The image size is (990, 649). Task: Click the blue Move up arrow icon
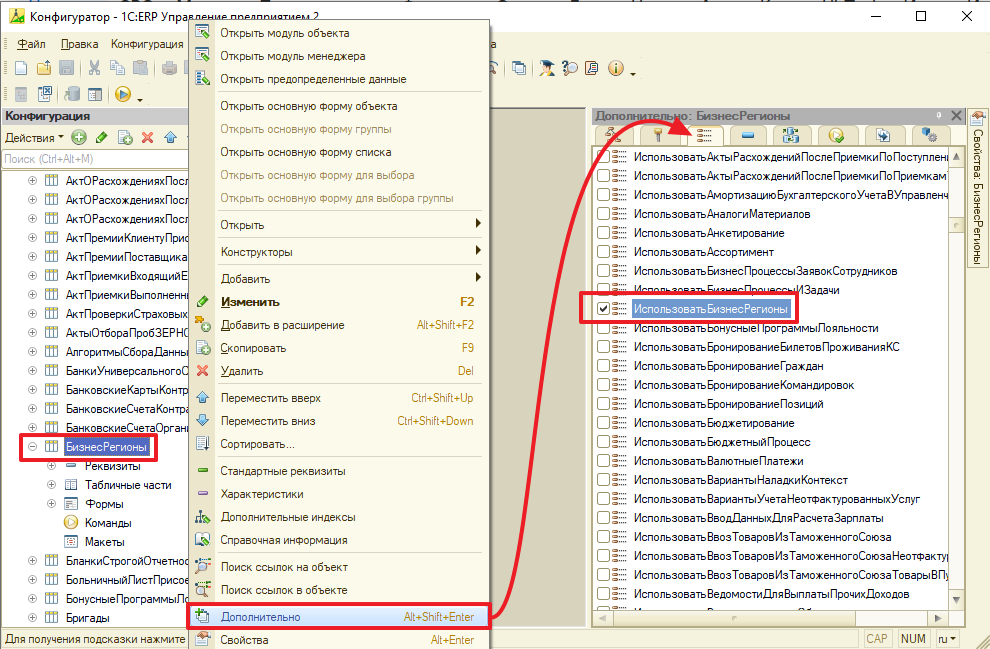pos(170,137)
